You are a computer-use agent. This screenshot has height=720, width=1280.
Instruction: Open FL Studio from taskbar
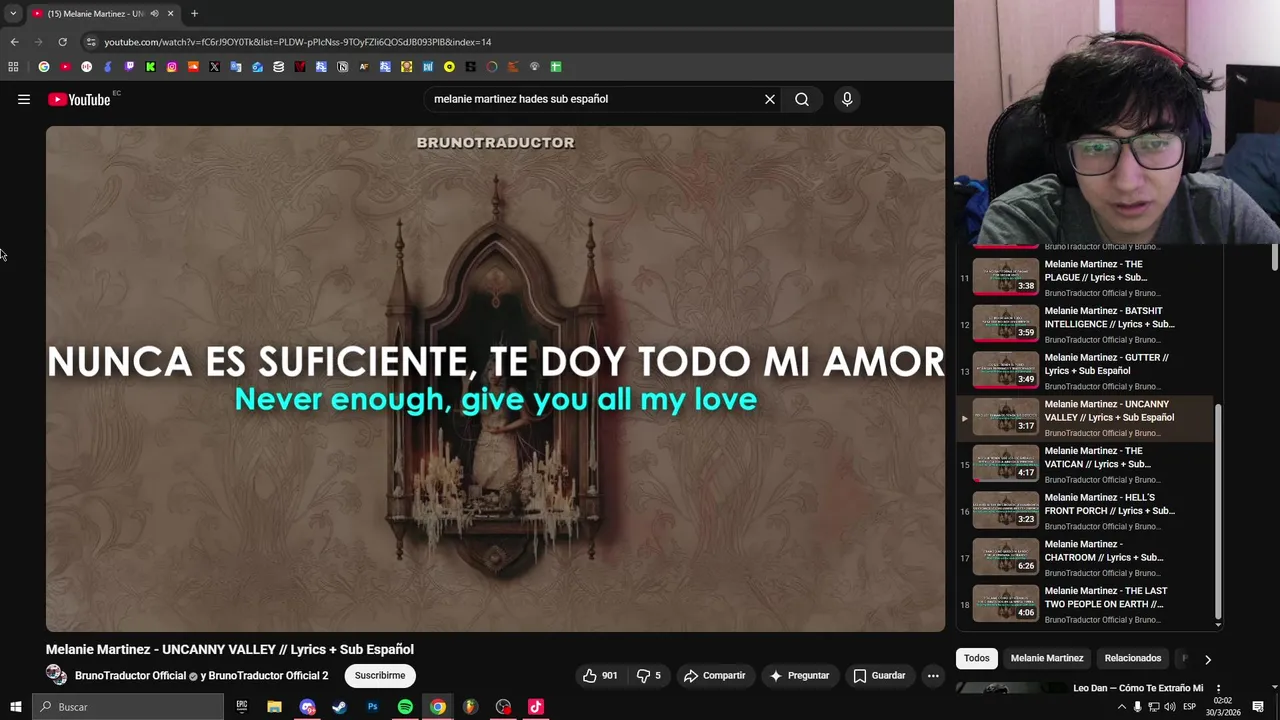coord(470,707)
